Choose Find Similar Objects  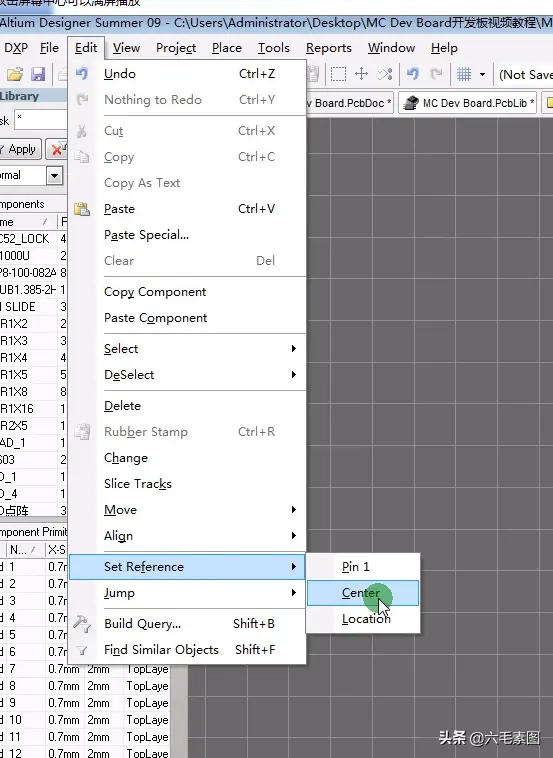coord(187,650)
